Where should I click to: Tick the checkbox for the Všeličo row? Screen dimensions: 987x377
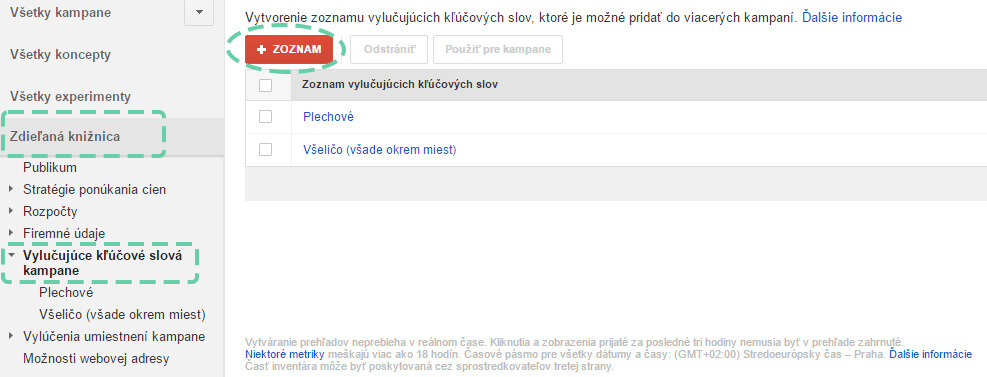point(266,150)
